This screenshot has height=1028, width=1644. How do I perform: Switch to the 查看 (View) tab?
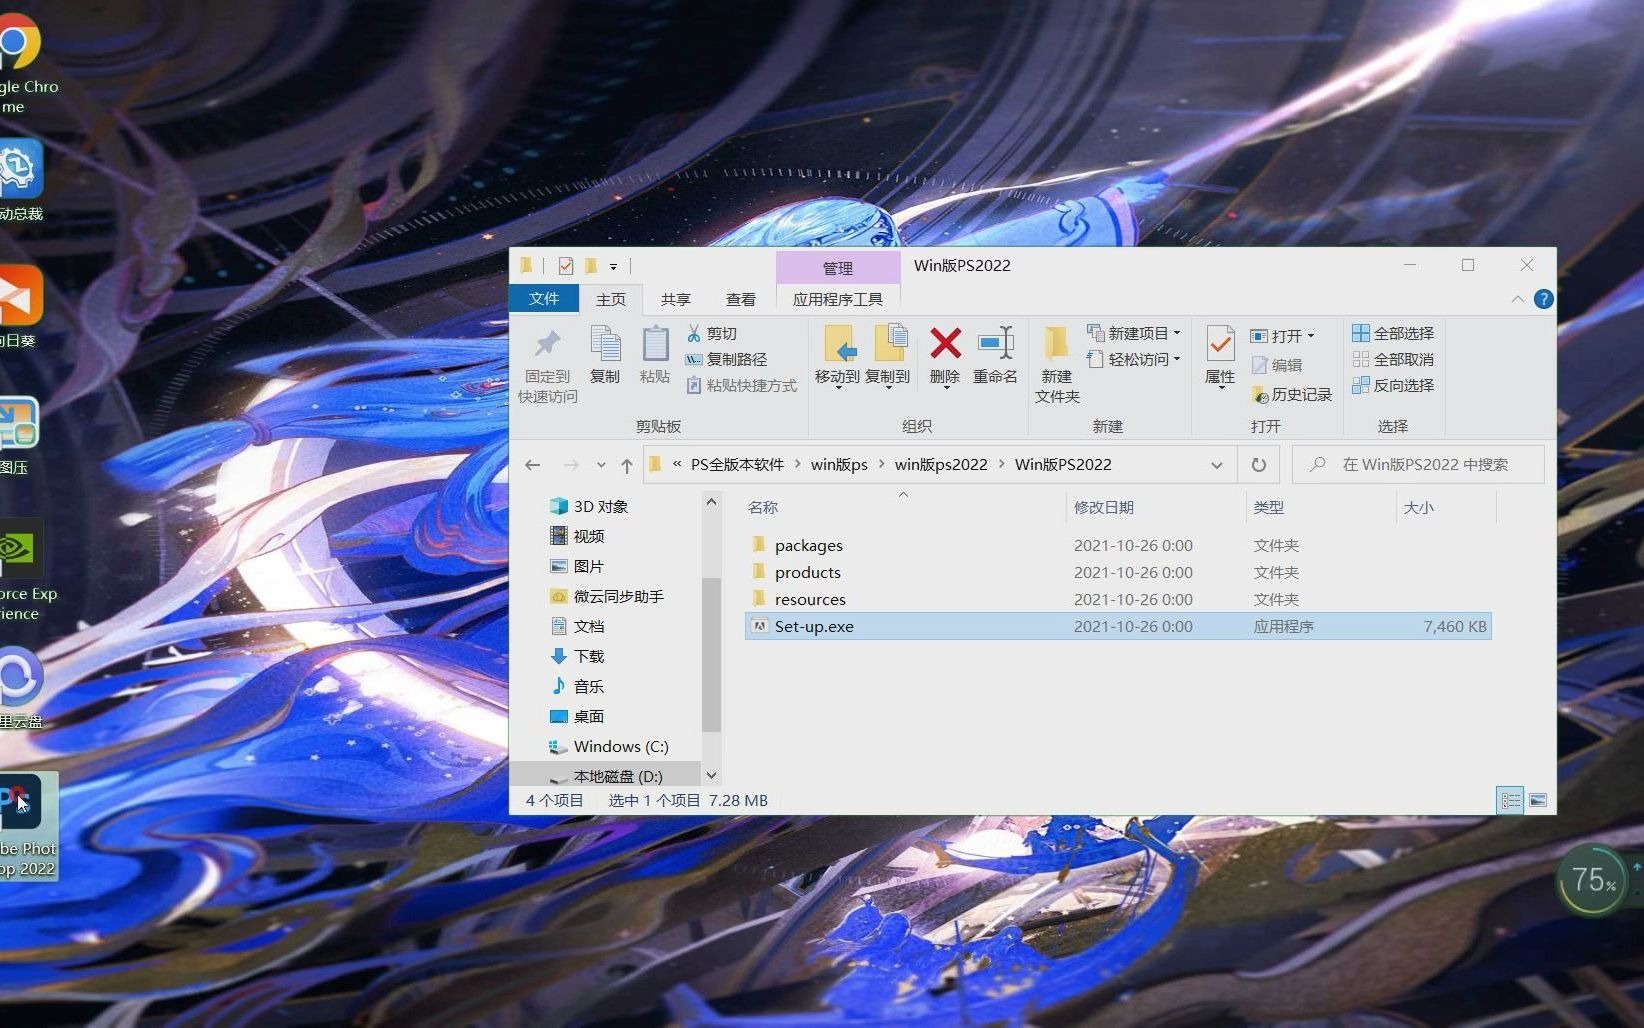[740, 298]
